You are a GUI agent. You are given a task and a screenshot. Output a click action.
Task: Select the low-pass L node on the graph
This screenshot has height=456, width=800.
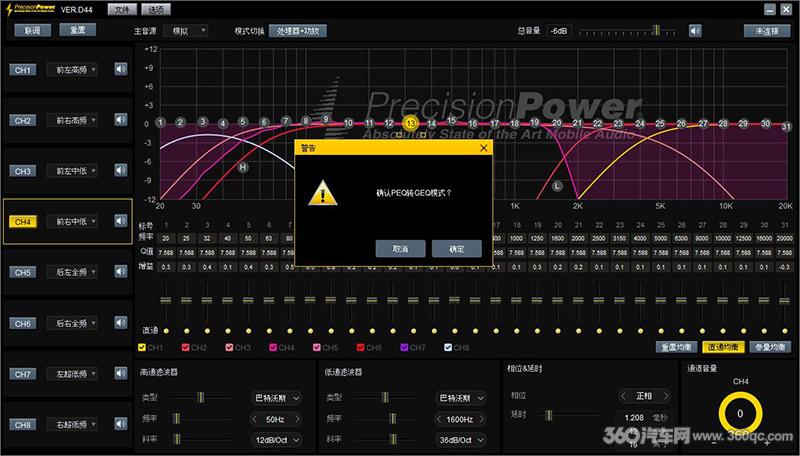point(557,186)
